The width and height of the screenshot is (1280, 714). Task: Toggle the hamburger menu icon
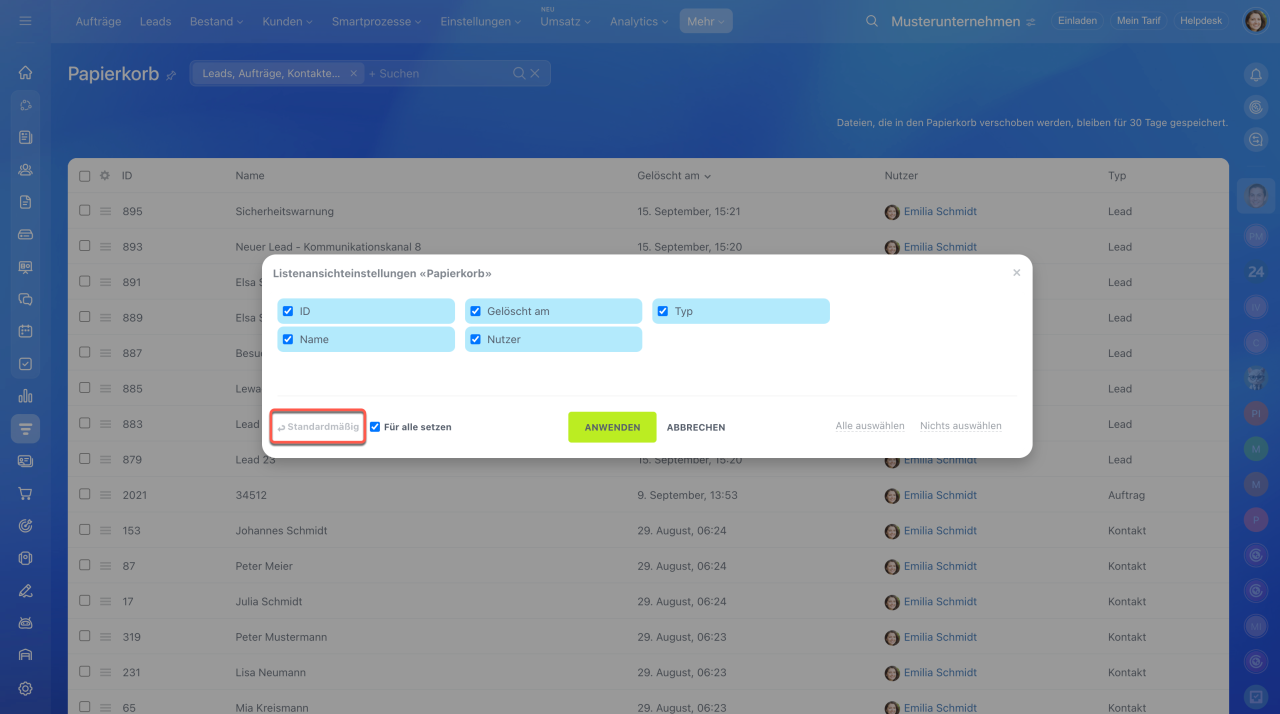(x=25, y=21)
